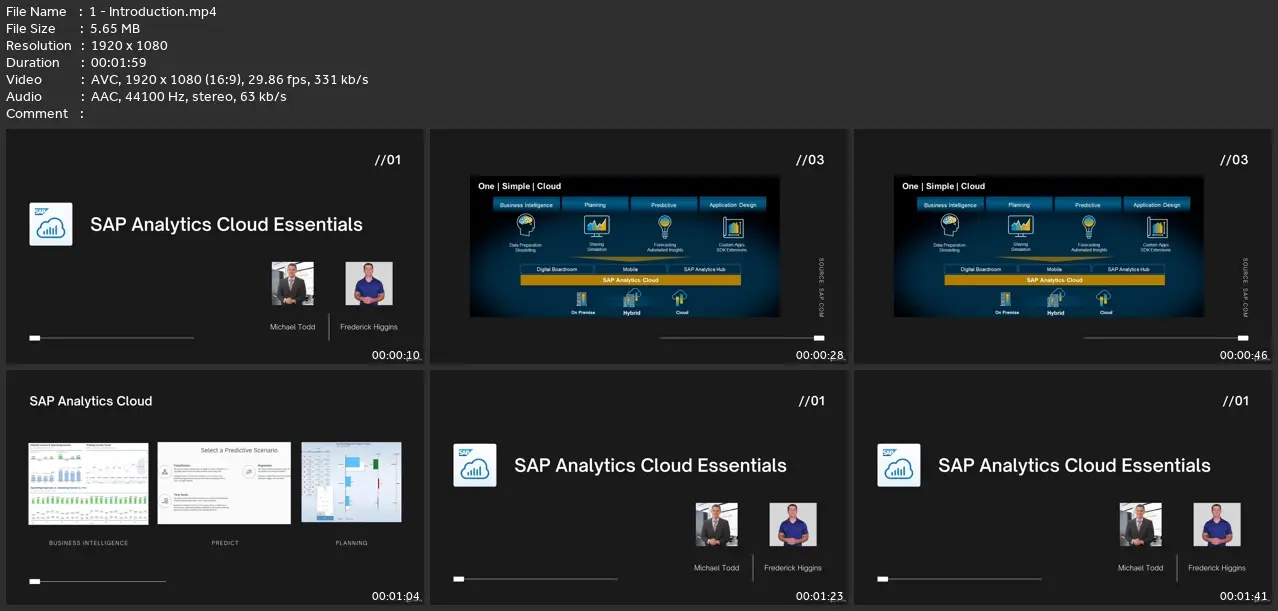
Task: Select the Predictive lightbulb icon in the 00:00:28 frame
Action: (664, 226)
